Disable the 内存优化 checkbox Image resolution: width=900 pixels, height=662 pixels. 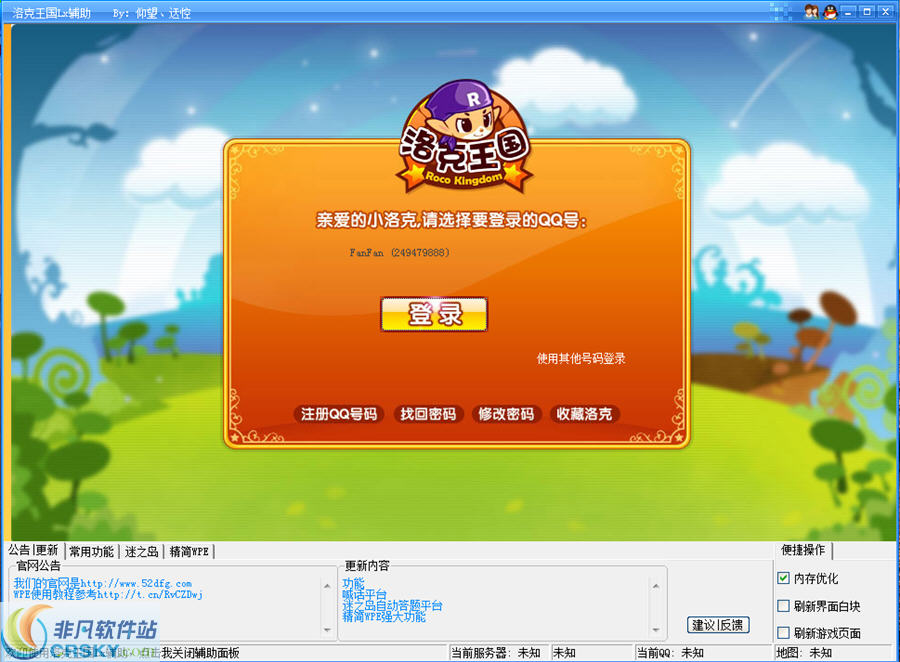pyautogui.click(x=783, y=578)
